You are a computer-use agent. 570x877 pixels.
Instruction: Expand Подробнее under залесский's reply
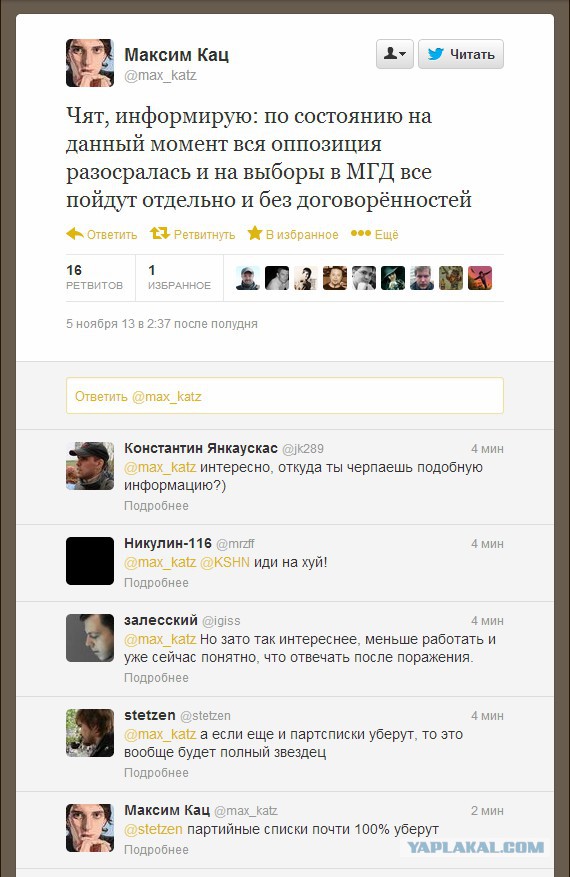[156, 678]
